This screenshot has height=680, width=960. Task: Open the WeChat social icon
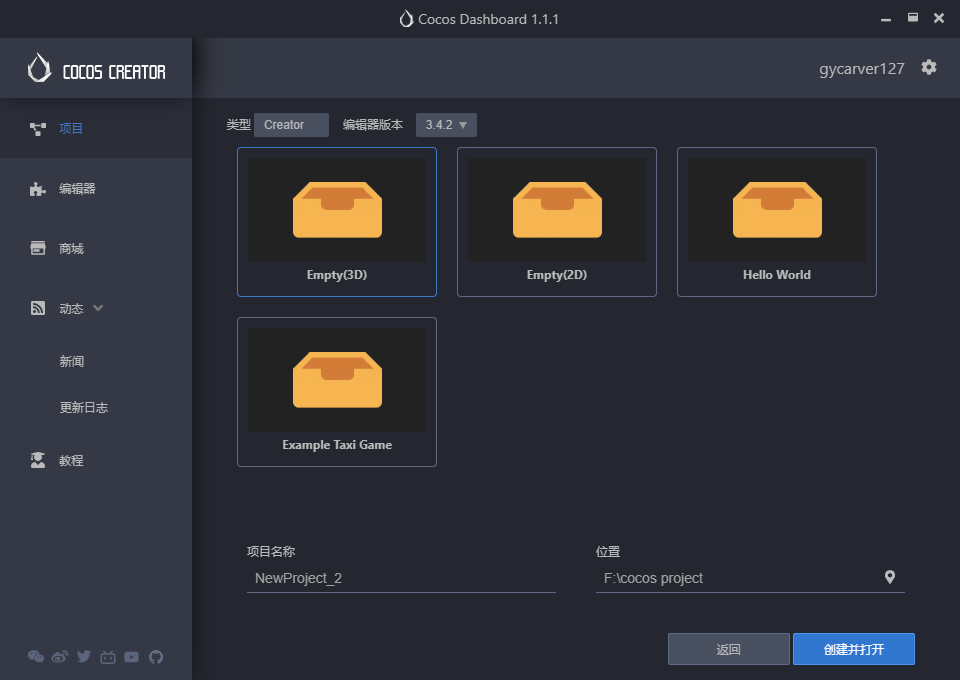click(x=36, y=657)
